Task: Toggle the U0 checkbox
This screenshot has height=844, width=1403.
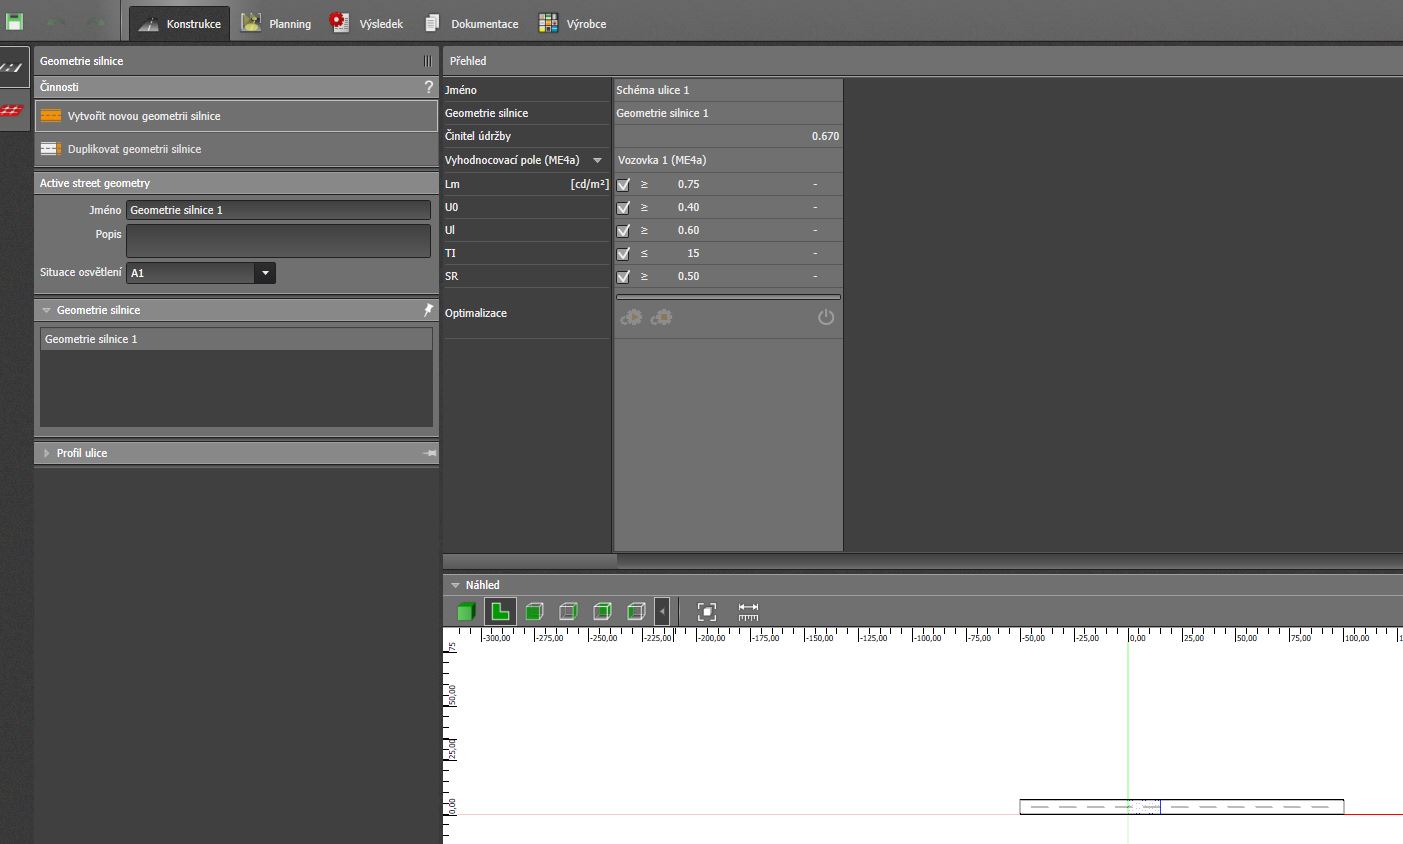Action: (624, 208)
